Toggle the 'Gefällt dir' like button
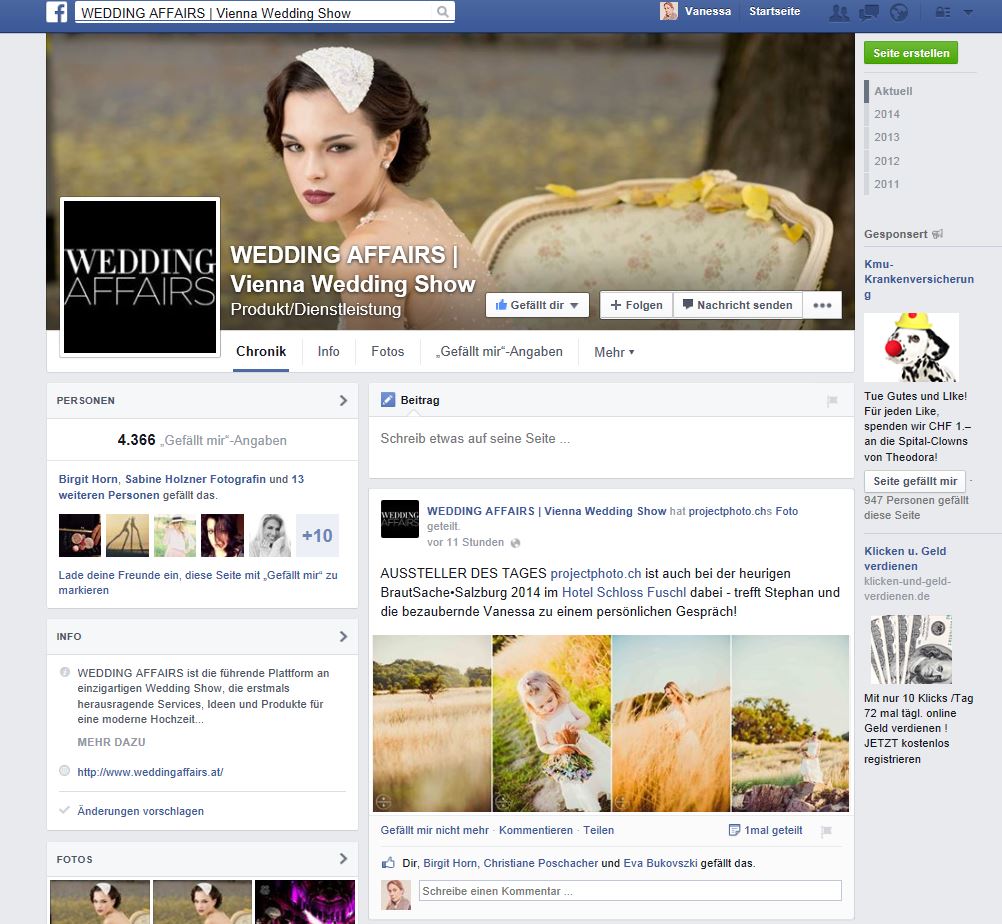This screenshot has height=924, width=1002. point(537,305)
